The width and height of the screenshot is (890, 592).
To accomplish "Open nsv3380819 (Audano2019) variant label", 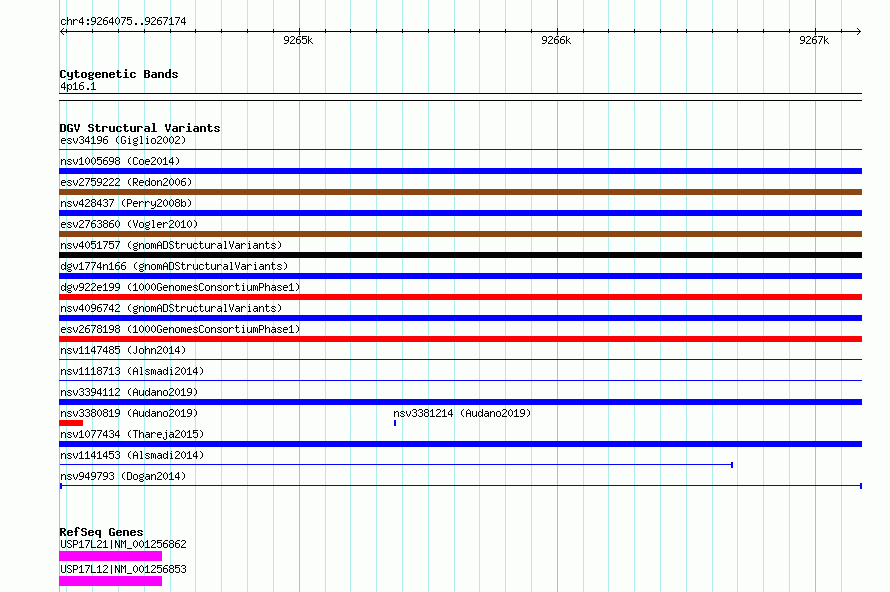I will 129,413.
